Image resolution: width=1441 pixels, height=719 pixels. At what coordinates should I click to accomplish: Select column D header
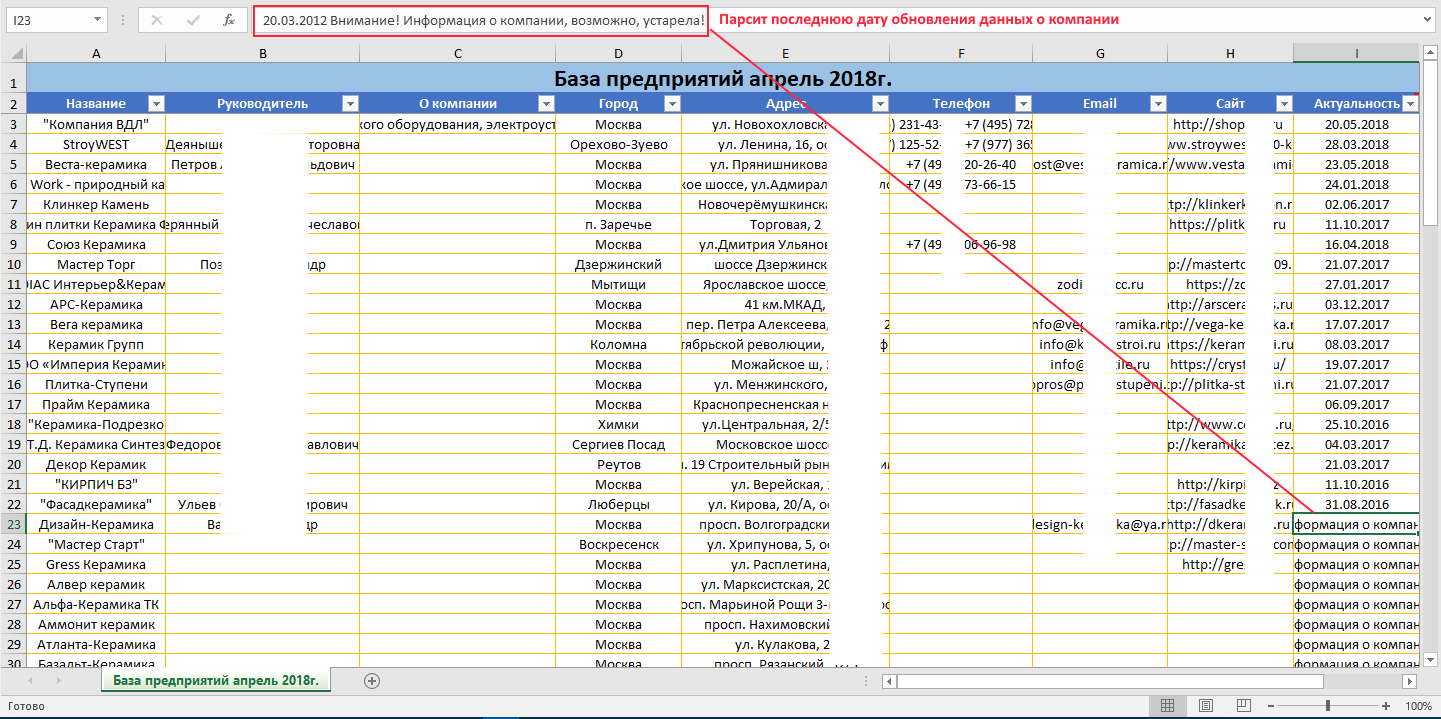click(618, 53)
